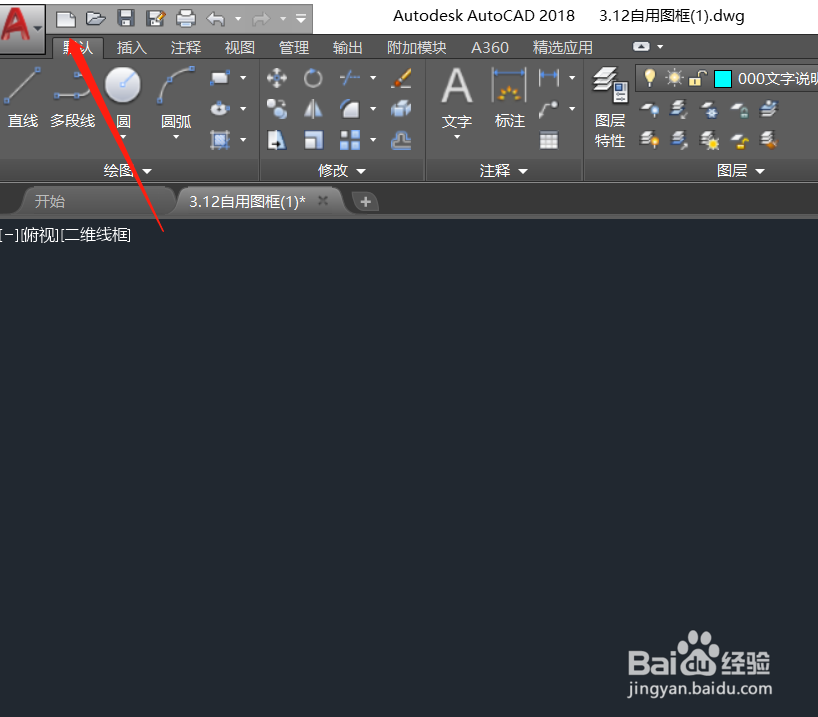
Task: Click the 二维线框 visual style control
Action: point(96,235)
